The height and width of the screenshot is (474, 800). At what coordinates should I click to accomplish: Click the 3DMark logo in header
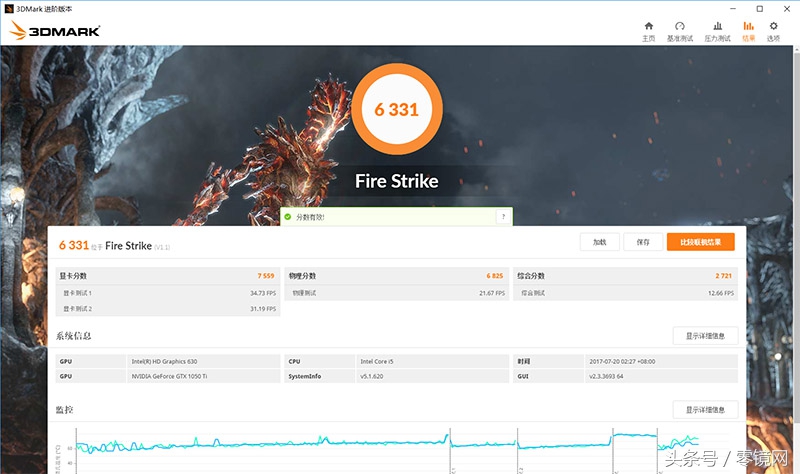(x=55, y=31)
